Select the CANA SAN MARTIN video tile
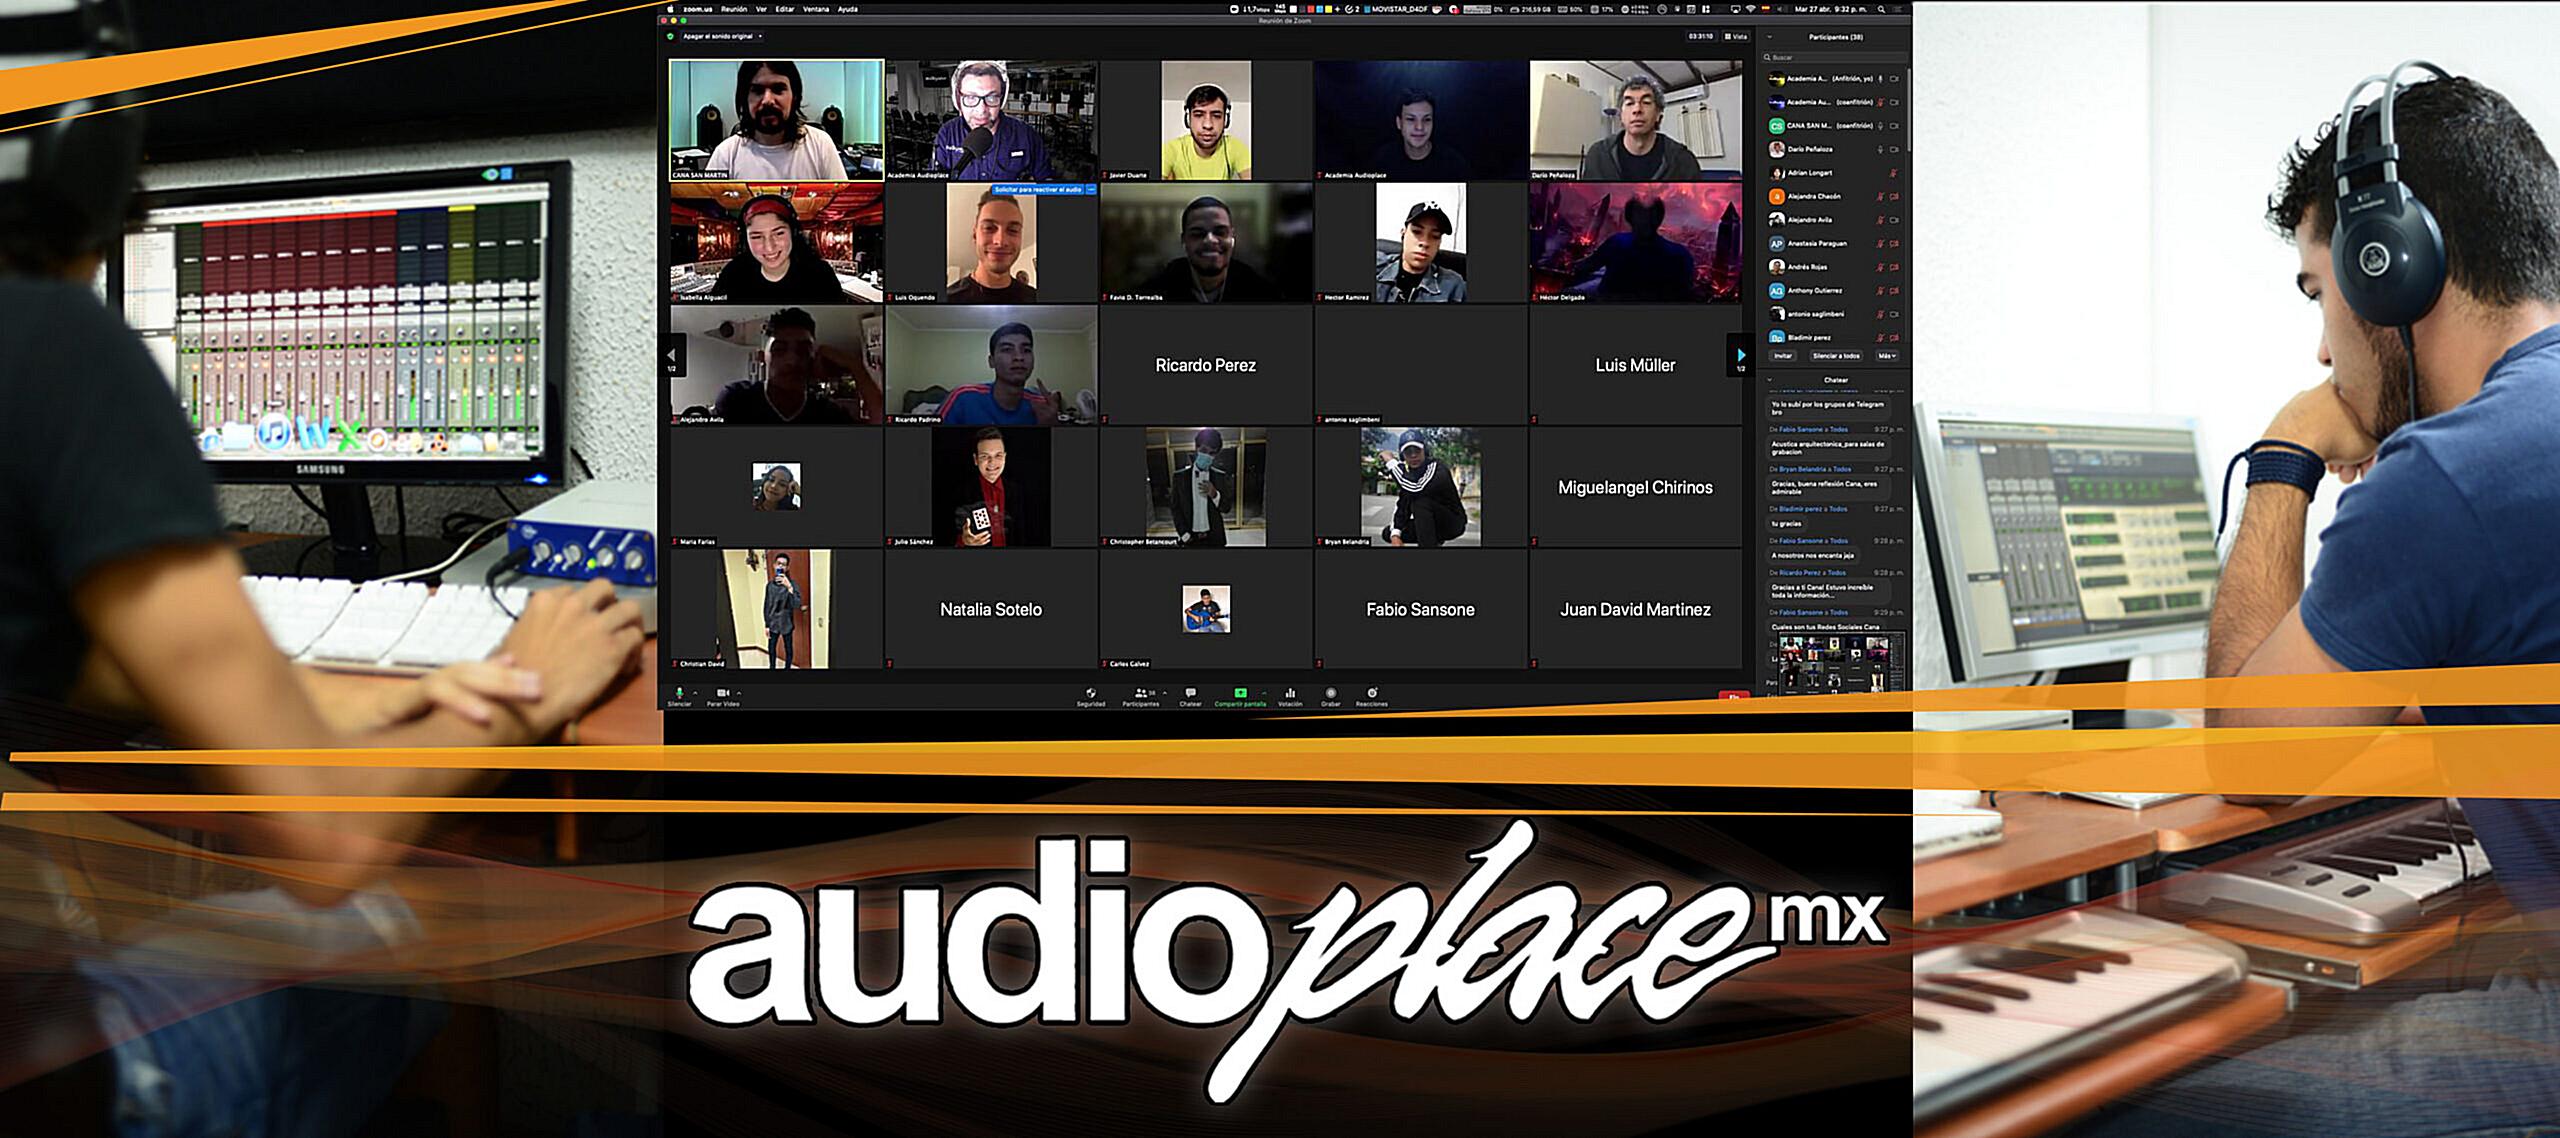The image size is (2560, 1138). pos(777,120)
